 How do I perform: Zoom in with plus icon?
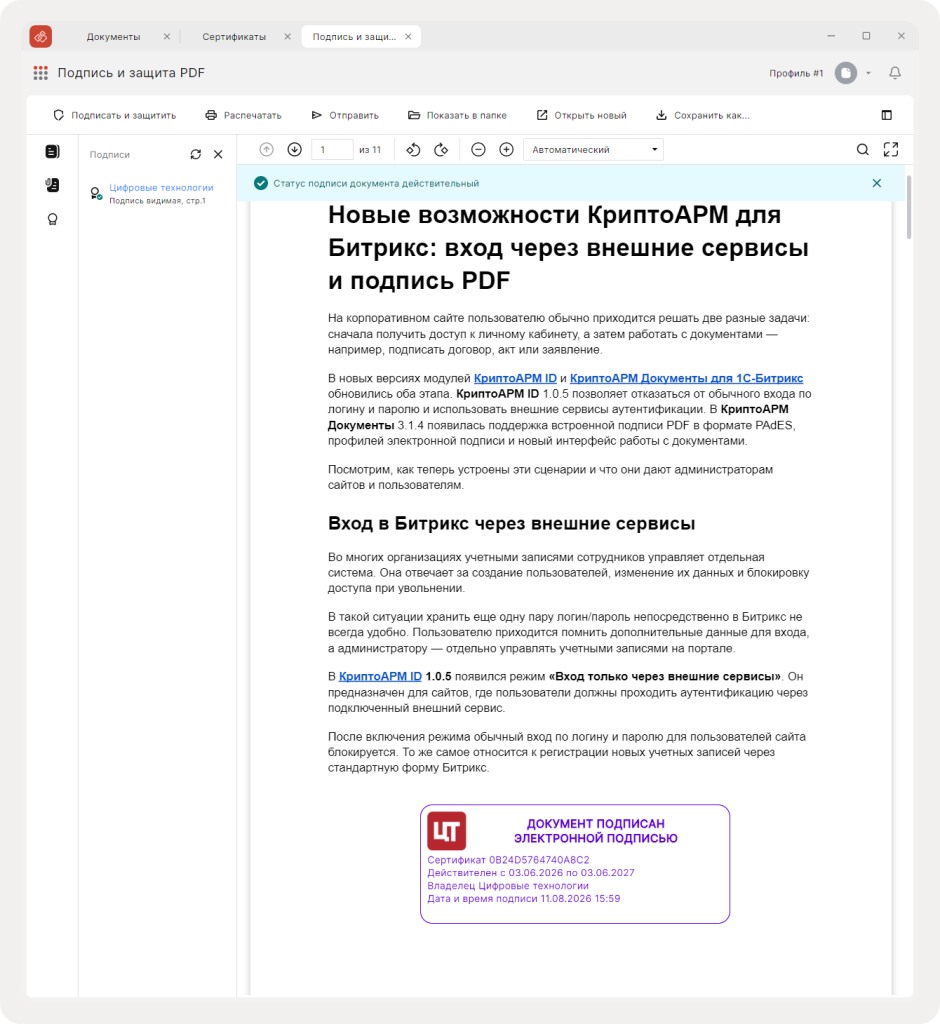[506, 150]
